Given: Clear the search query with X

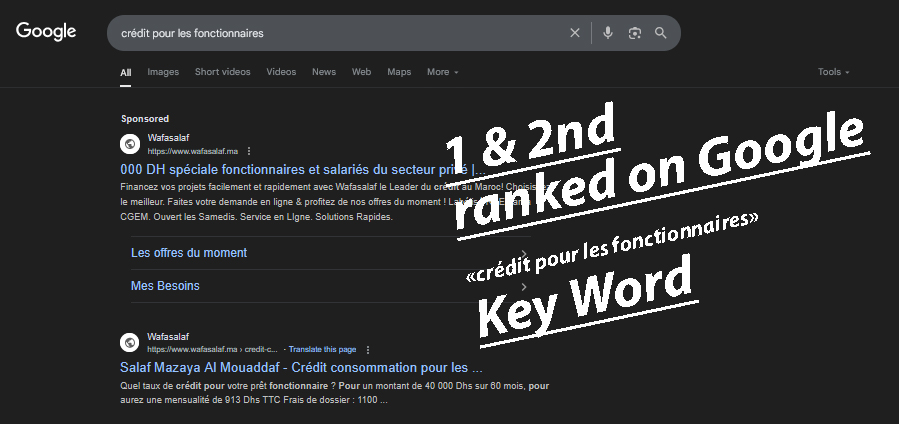Looking at the screenshot, I should coord(574,33).
